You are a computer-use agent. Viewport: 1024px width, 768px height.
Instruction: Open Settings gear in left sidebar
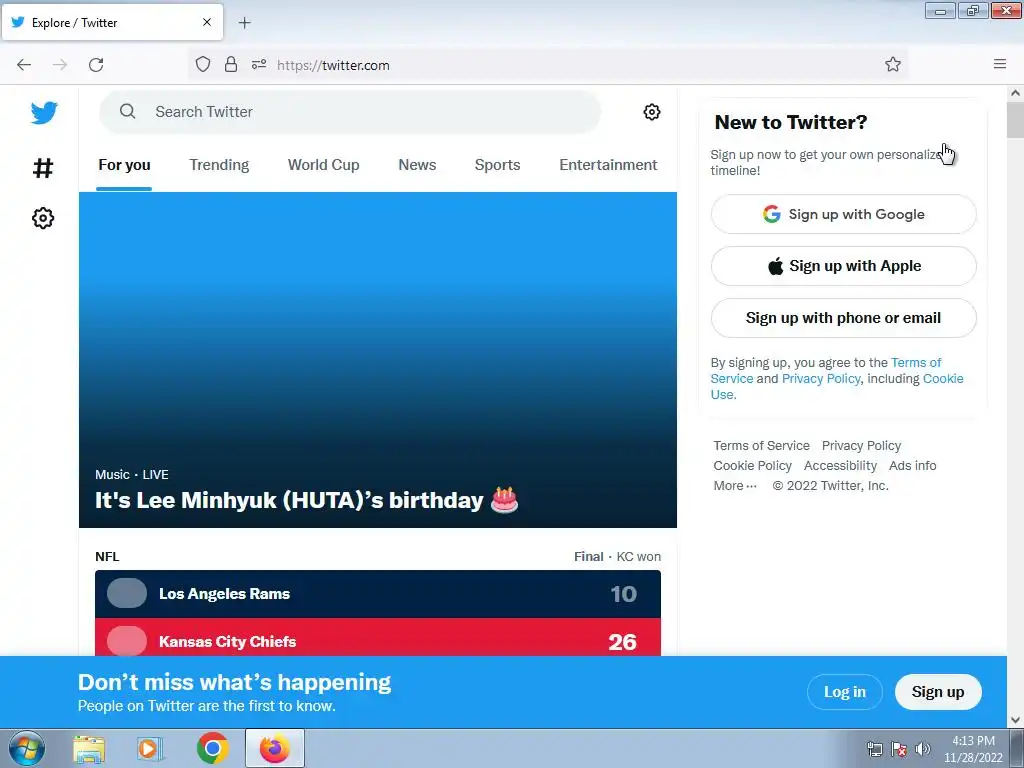[x=43, y=218]
